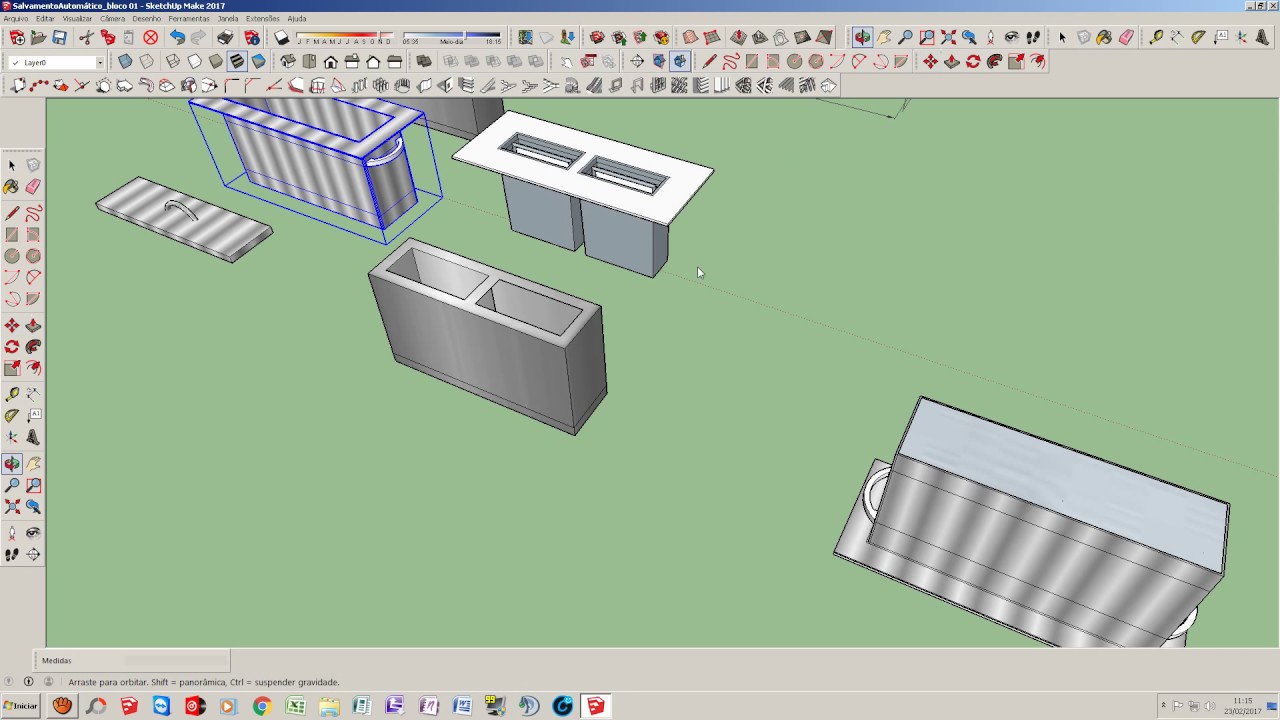The width and height of the screenshot is (1280, 720).
Task: Open the Extensões menu
Action: click(262, 18)
